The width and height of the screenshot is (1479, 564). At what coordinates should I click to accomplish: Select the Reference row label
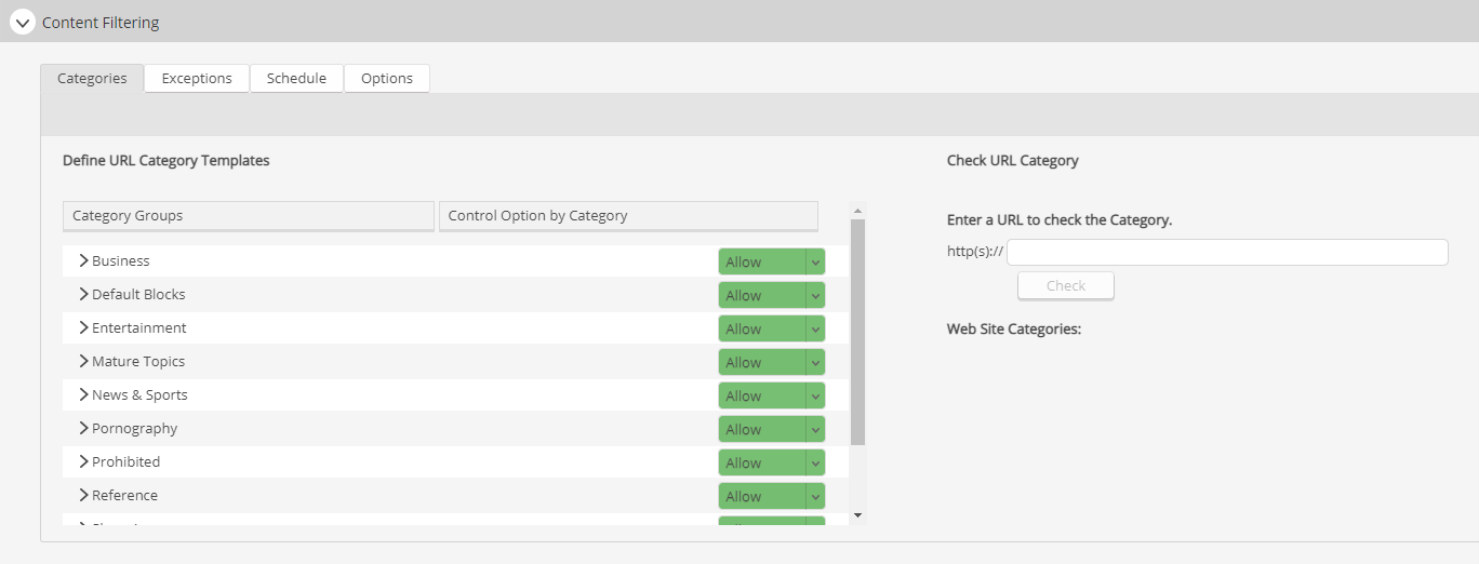125,495
